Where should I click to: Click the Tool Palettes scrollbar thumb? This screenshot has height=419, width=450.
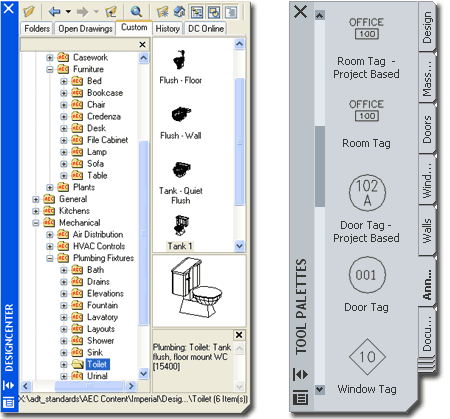coord(320,166)
